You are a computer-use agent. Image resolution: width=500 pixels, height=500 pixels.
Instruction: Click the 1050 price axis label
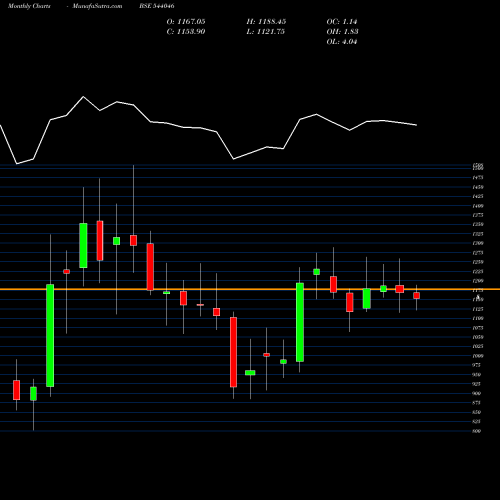click(x=478, y=337)
